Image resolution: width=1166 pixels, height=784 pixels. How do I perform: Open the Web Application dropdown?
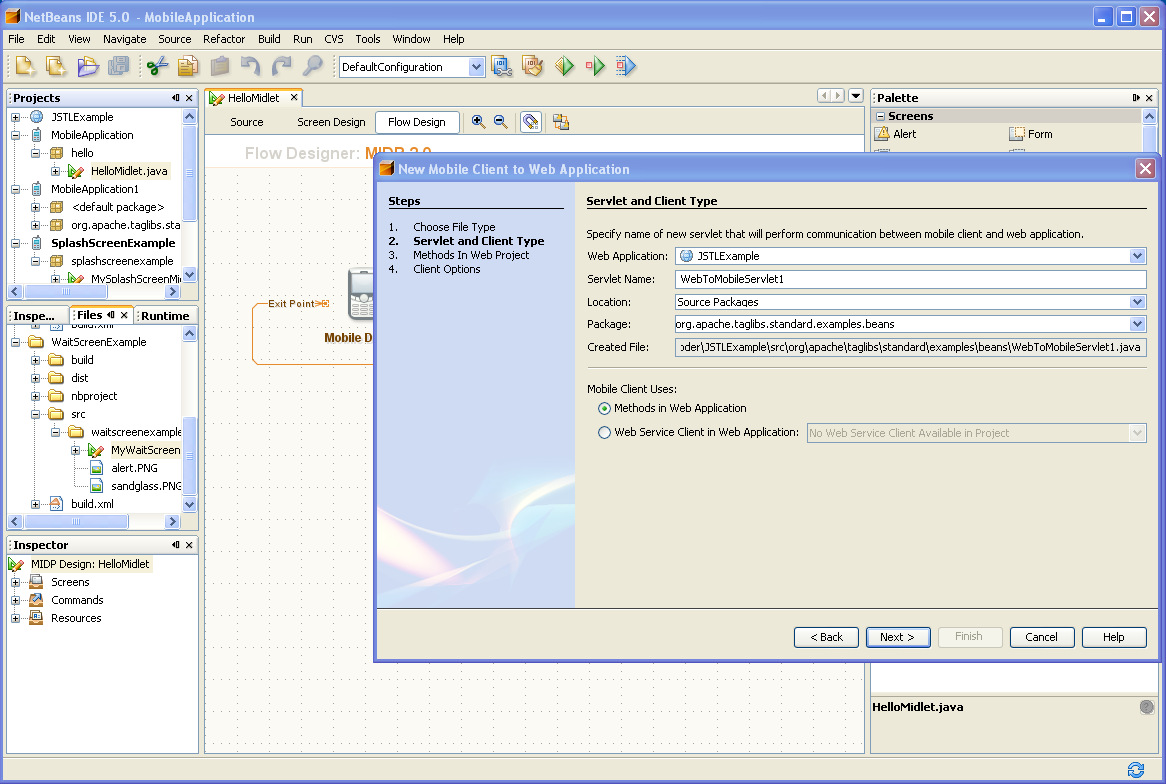[x=1137, y=256]
